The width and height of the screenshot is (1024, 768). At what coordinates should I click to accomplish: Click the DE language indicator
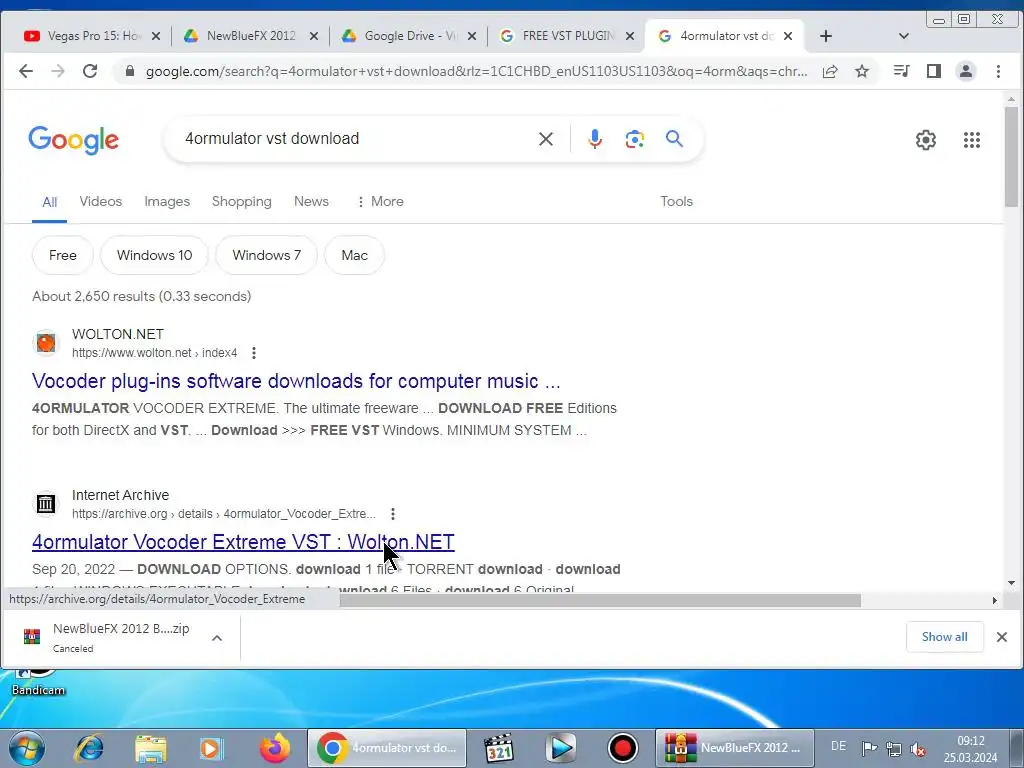point(839,746)
